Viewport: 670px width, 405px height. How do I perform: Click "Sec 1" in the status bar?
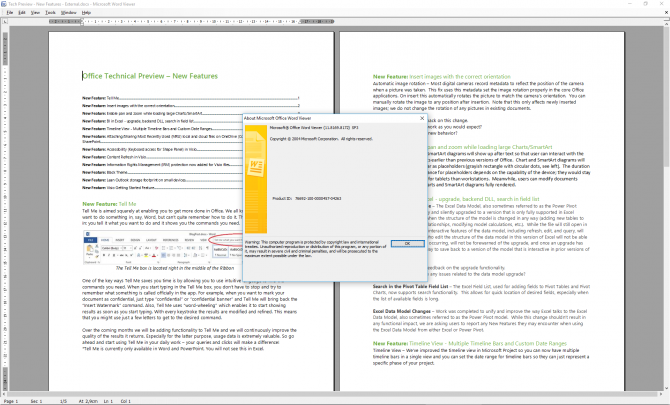[36, 401]
